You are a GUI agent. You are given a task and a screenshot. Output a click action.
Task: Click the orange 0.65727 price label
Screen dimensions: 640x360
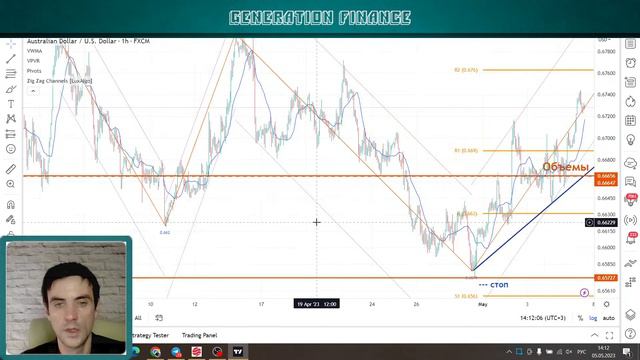click(x=606, y=278)
